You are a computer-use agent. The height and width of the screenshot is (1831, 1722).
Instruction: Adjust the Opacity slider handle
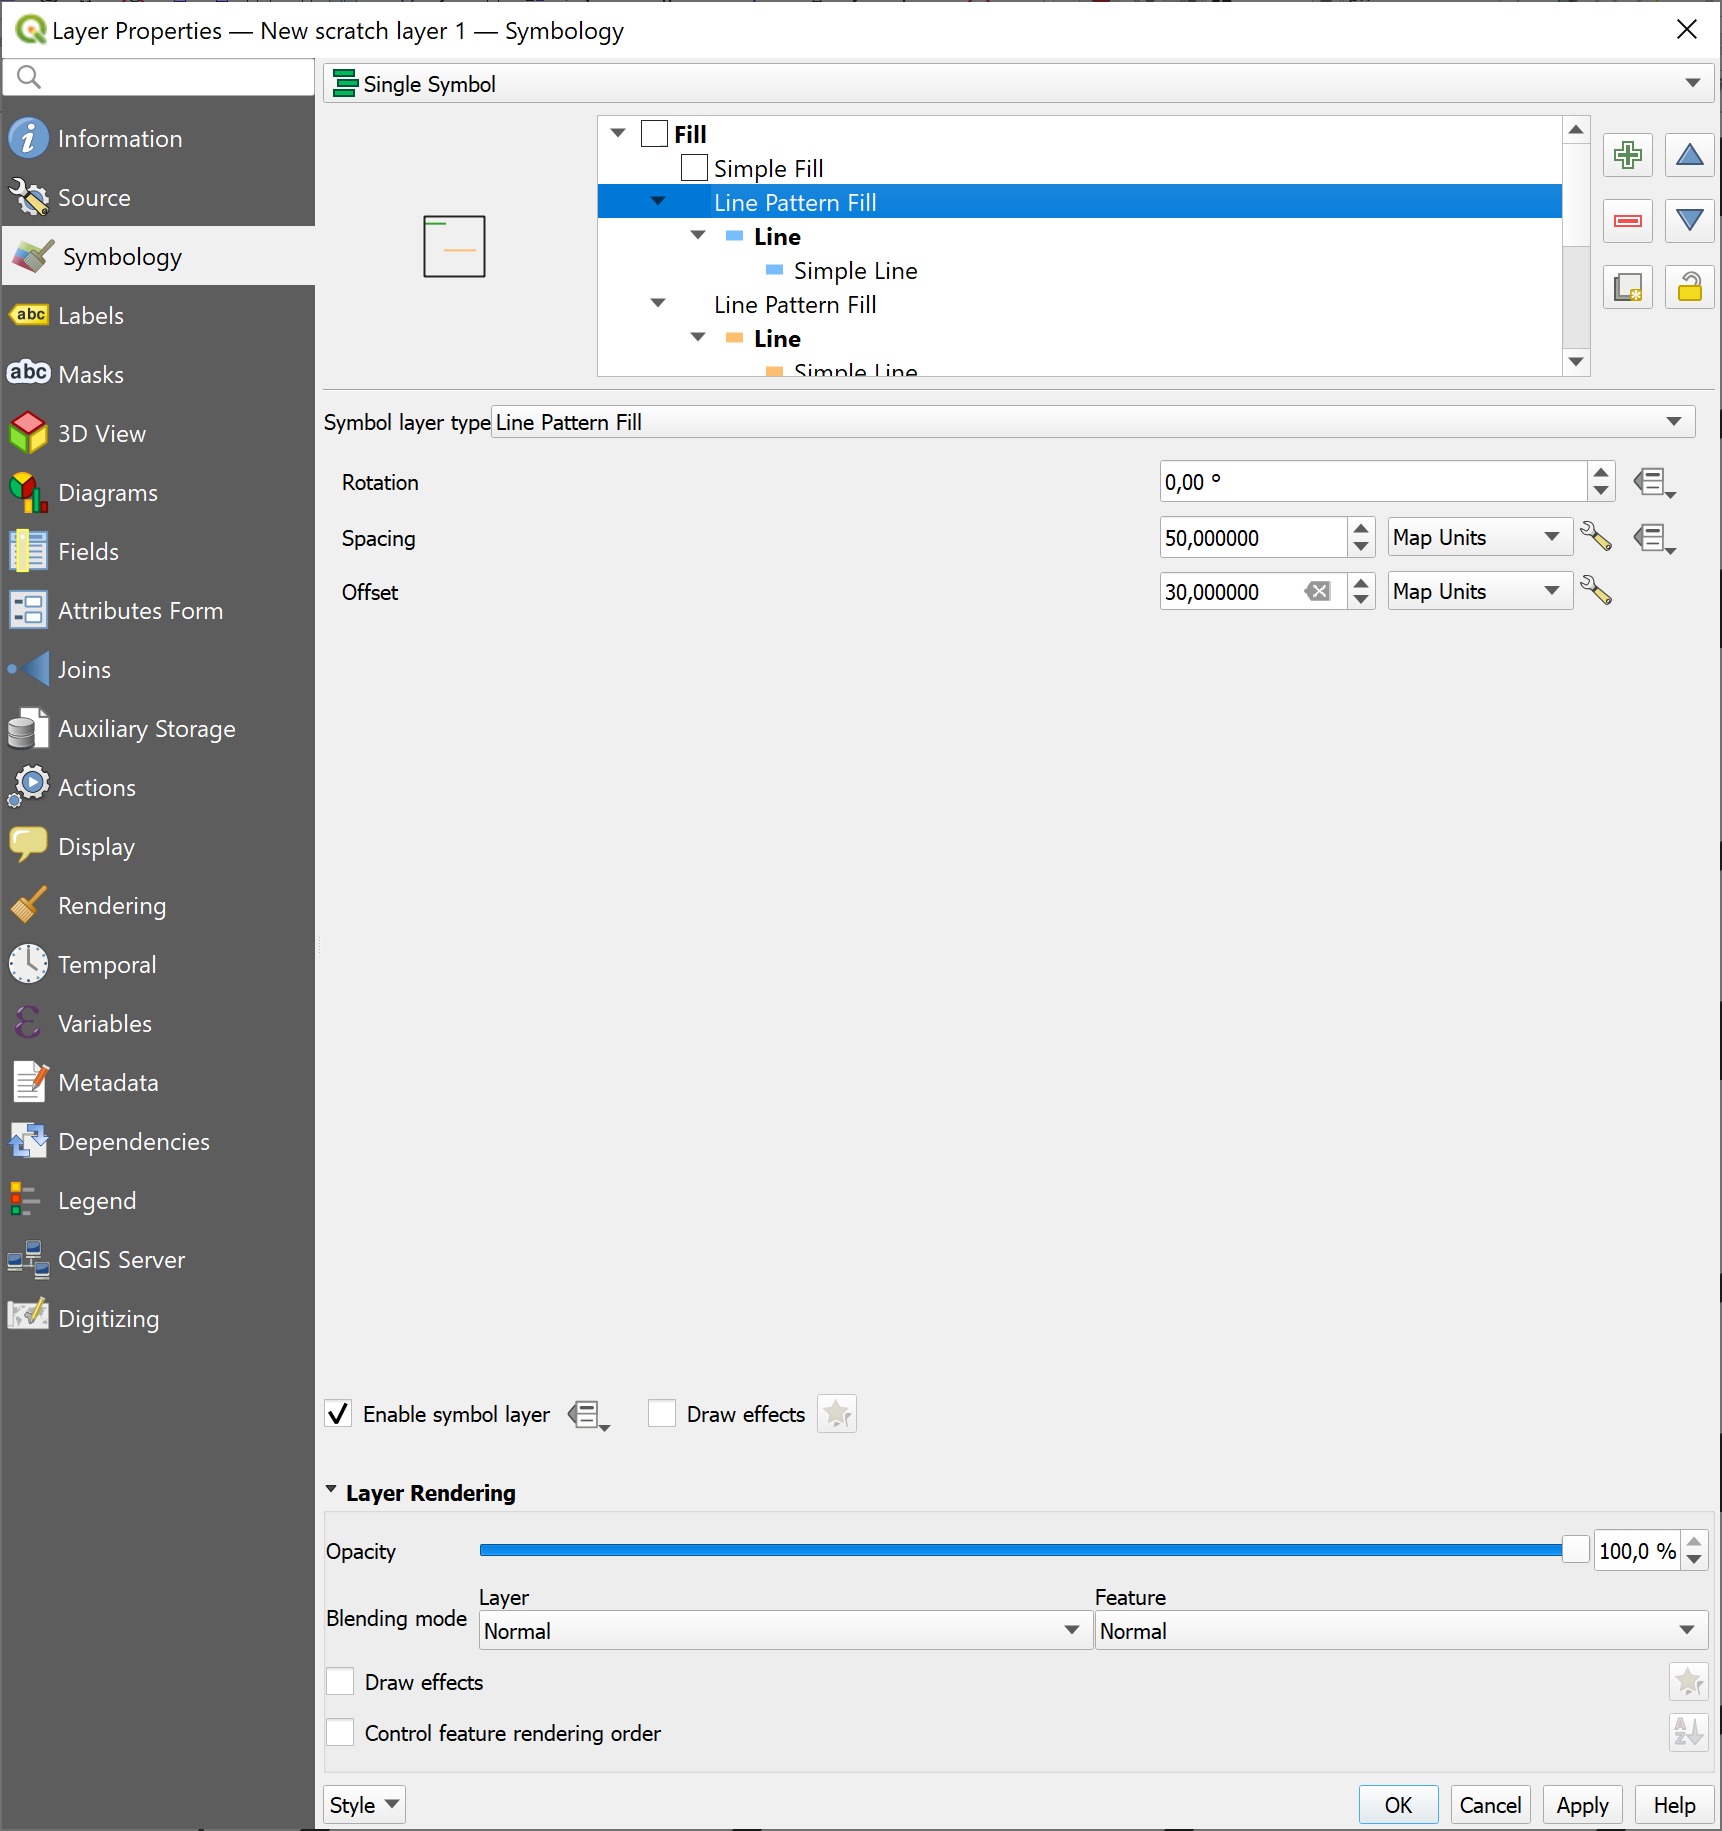(x=1575, y=1550)
